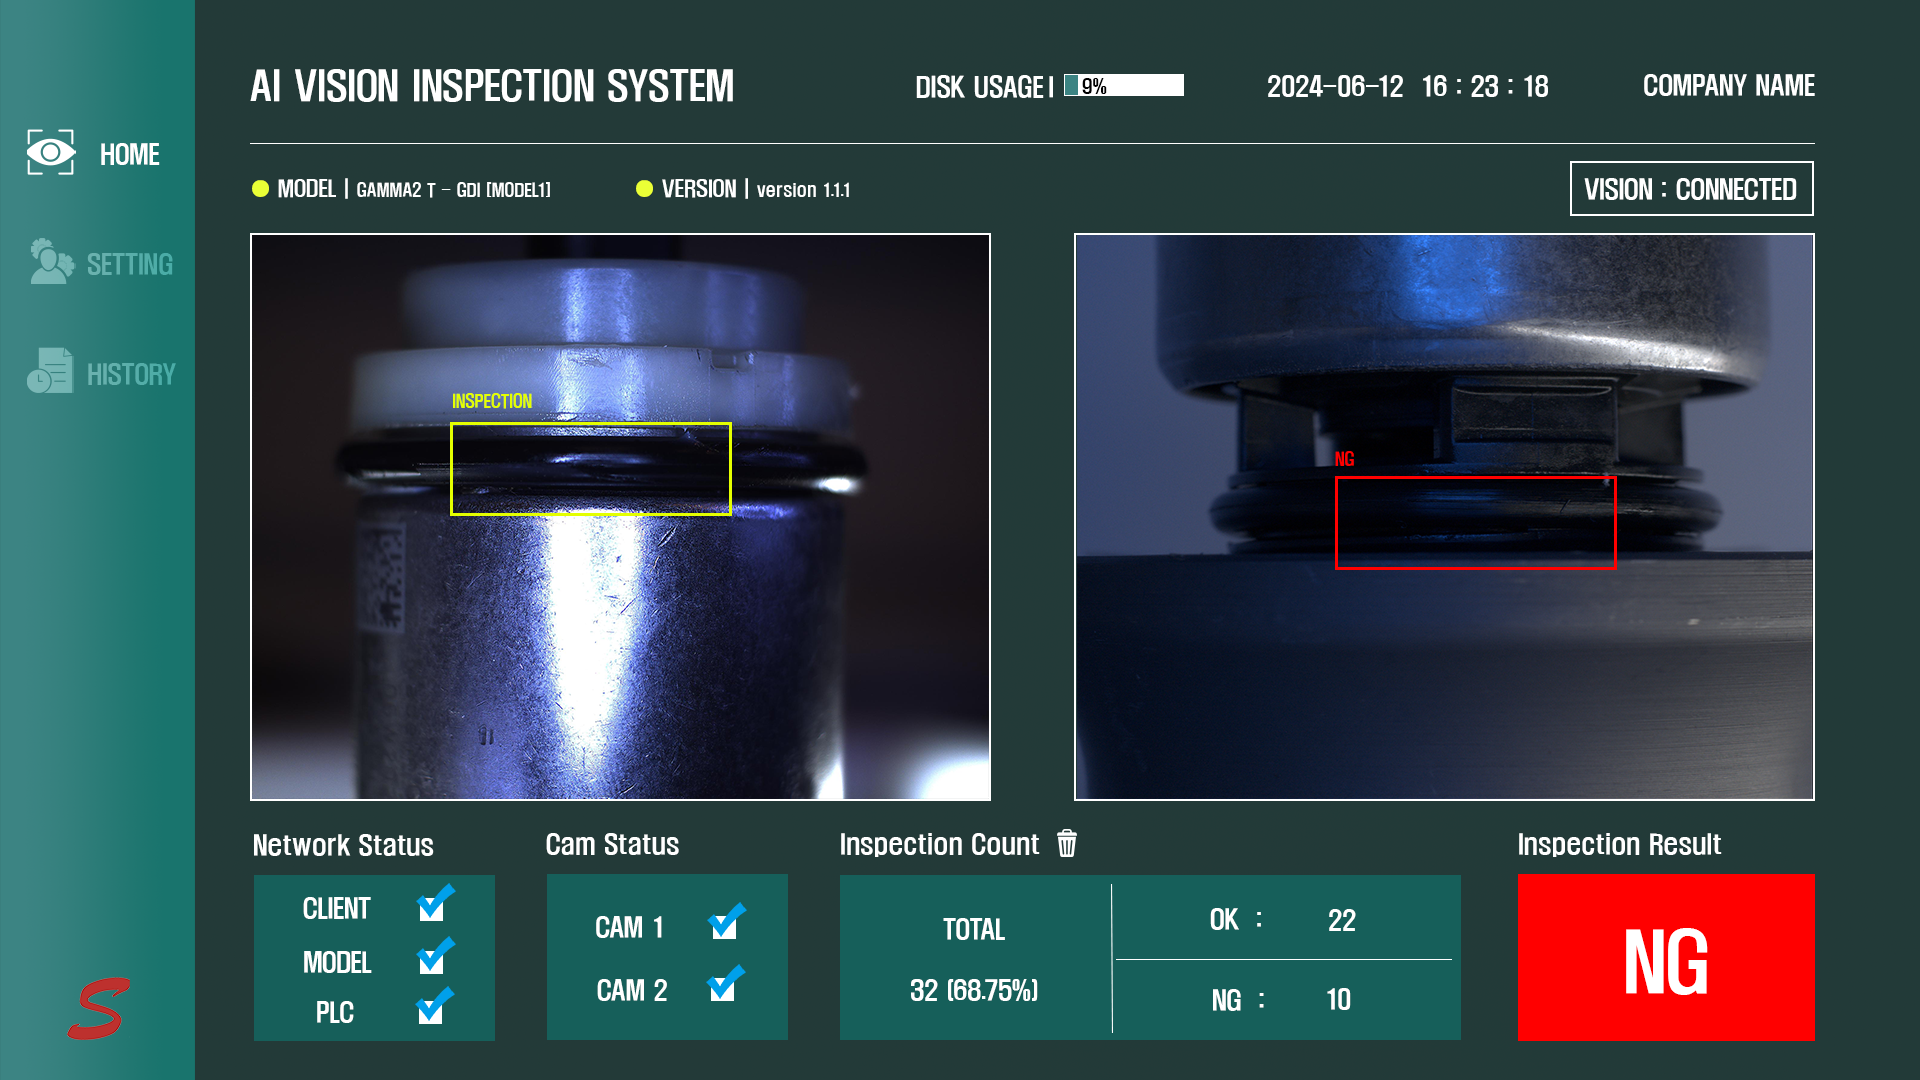Select the HISTORY menu label
The image size is (1920, 1080).
click(x=131, y=374)
